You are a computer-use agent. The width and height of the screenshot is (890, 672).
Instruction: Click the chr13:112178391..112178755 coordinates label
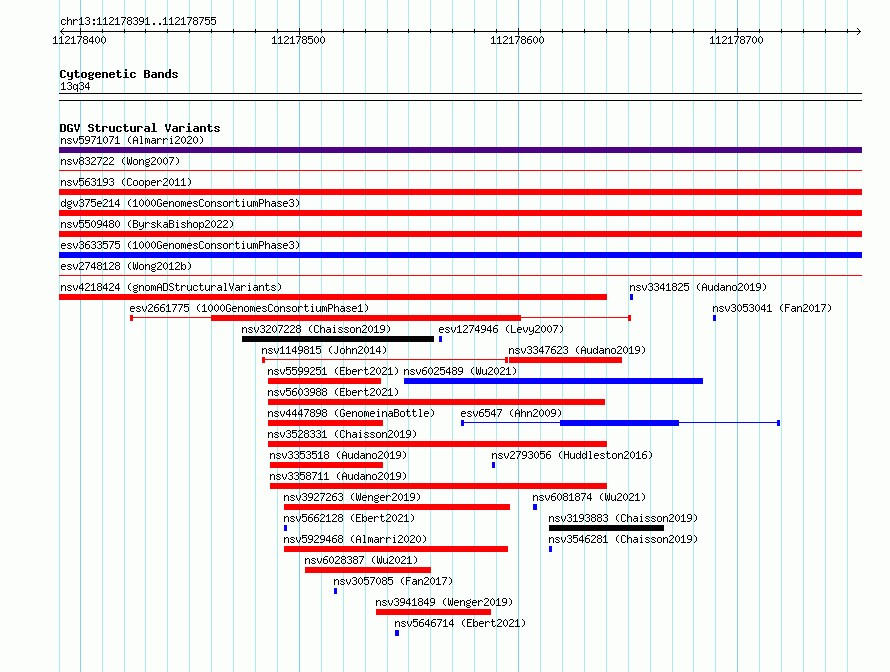pos(138,21)
